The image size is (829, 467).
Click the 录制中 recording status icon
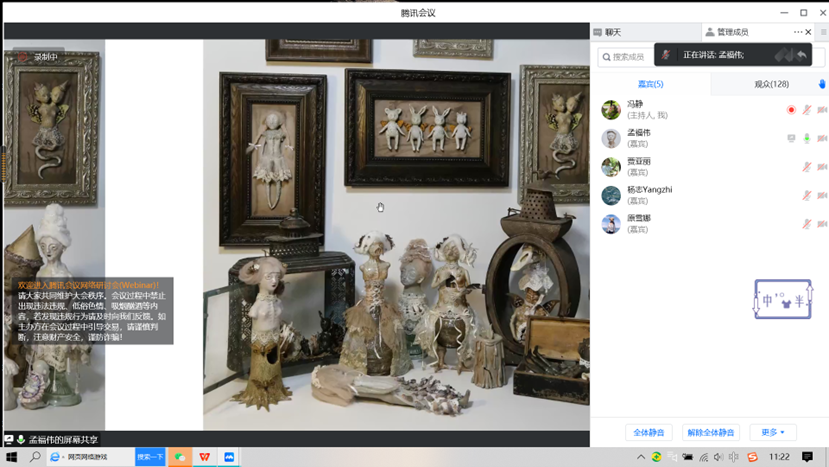[23, 57]
